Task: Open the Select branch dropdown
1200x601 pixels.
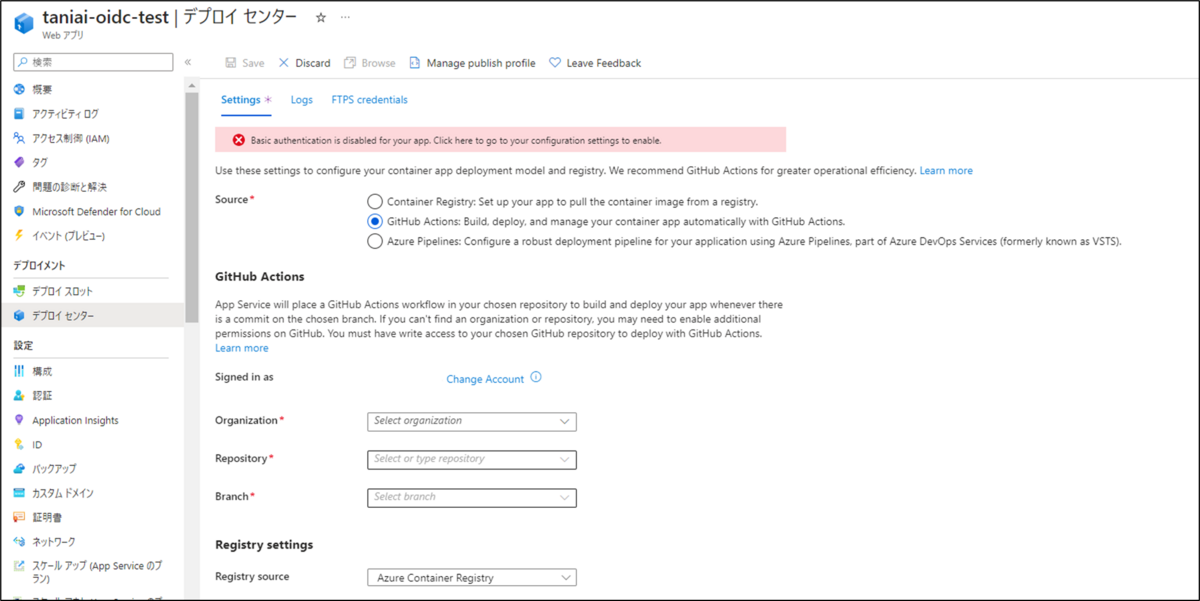Action: pyautogui.click(x=472, y=497)
